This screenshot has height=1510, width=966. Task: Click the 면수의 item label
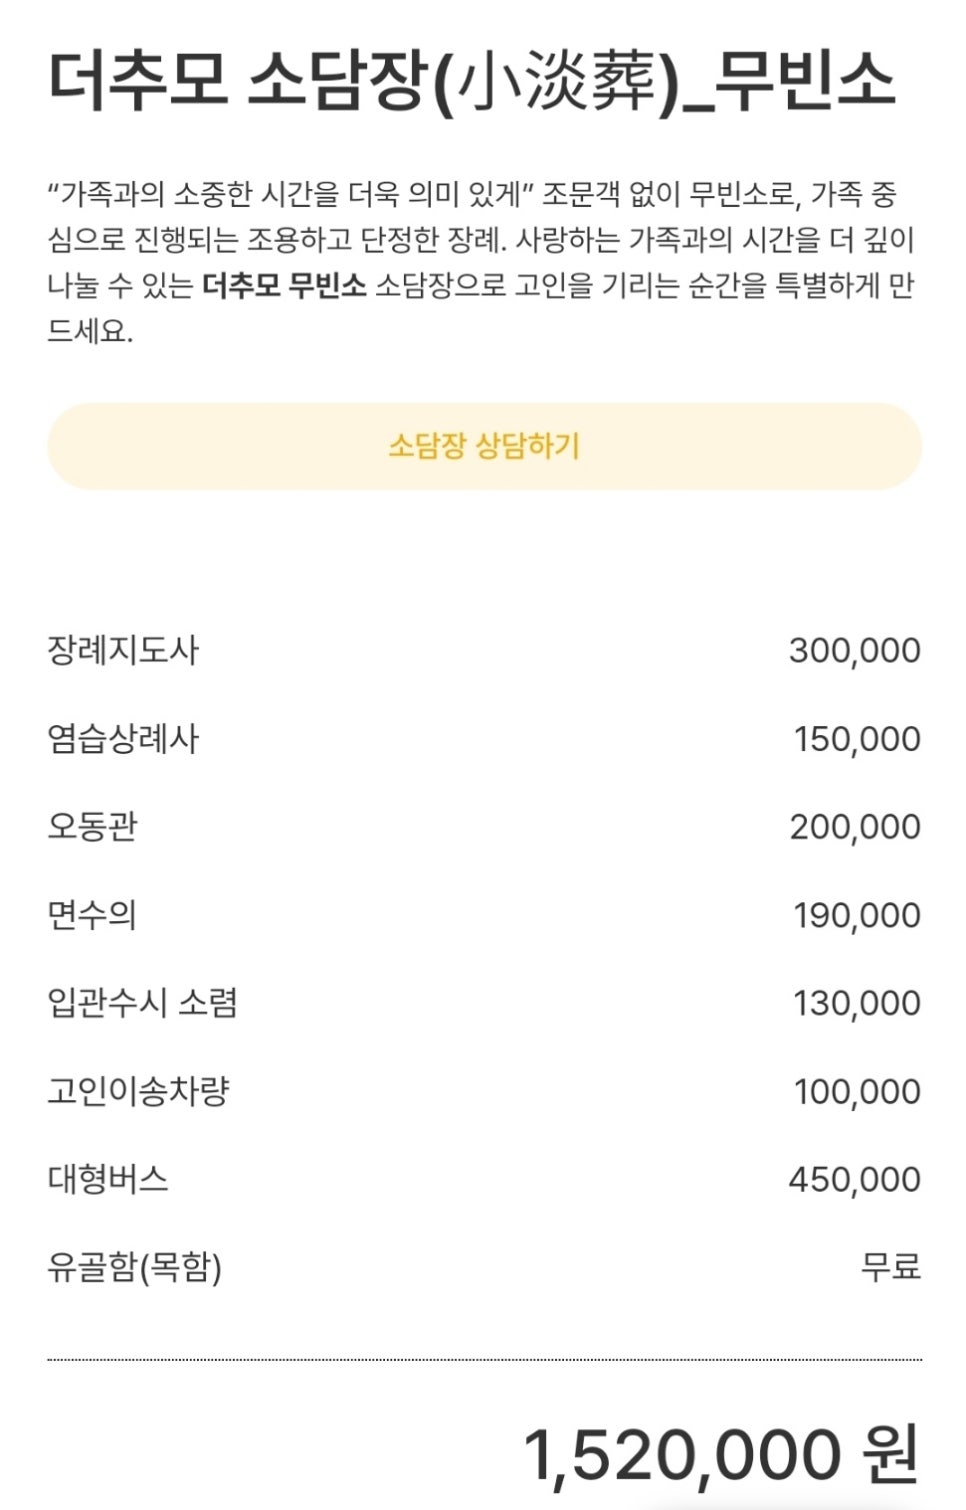92,915
